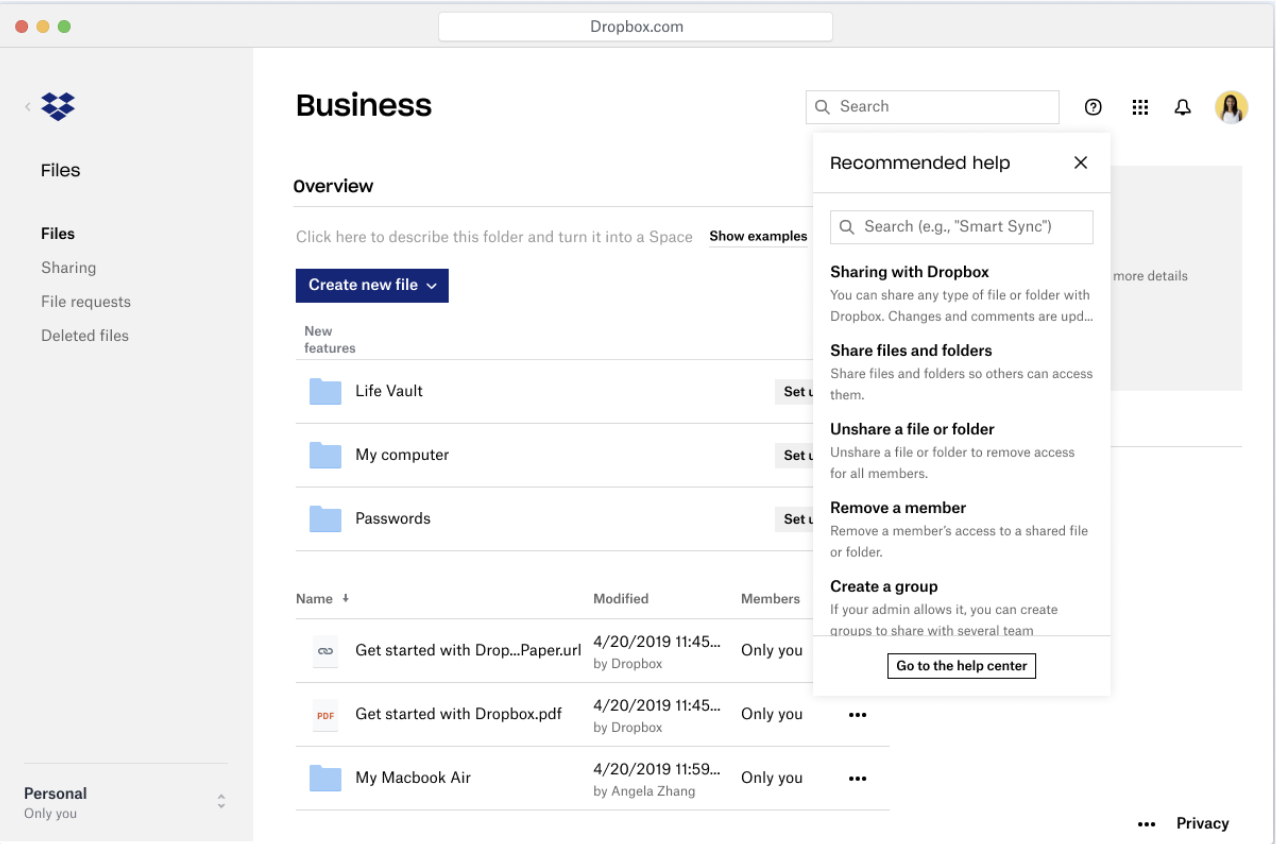The image size is (1276, 844).
Task: Click the folder description placeholder text
Action: coord(494,237)
